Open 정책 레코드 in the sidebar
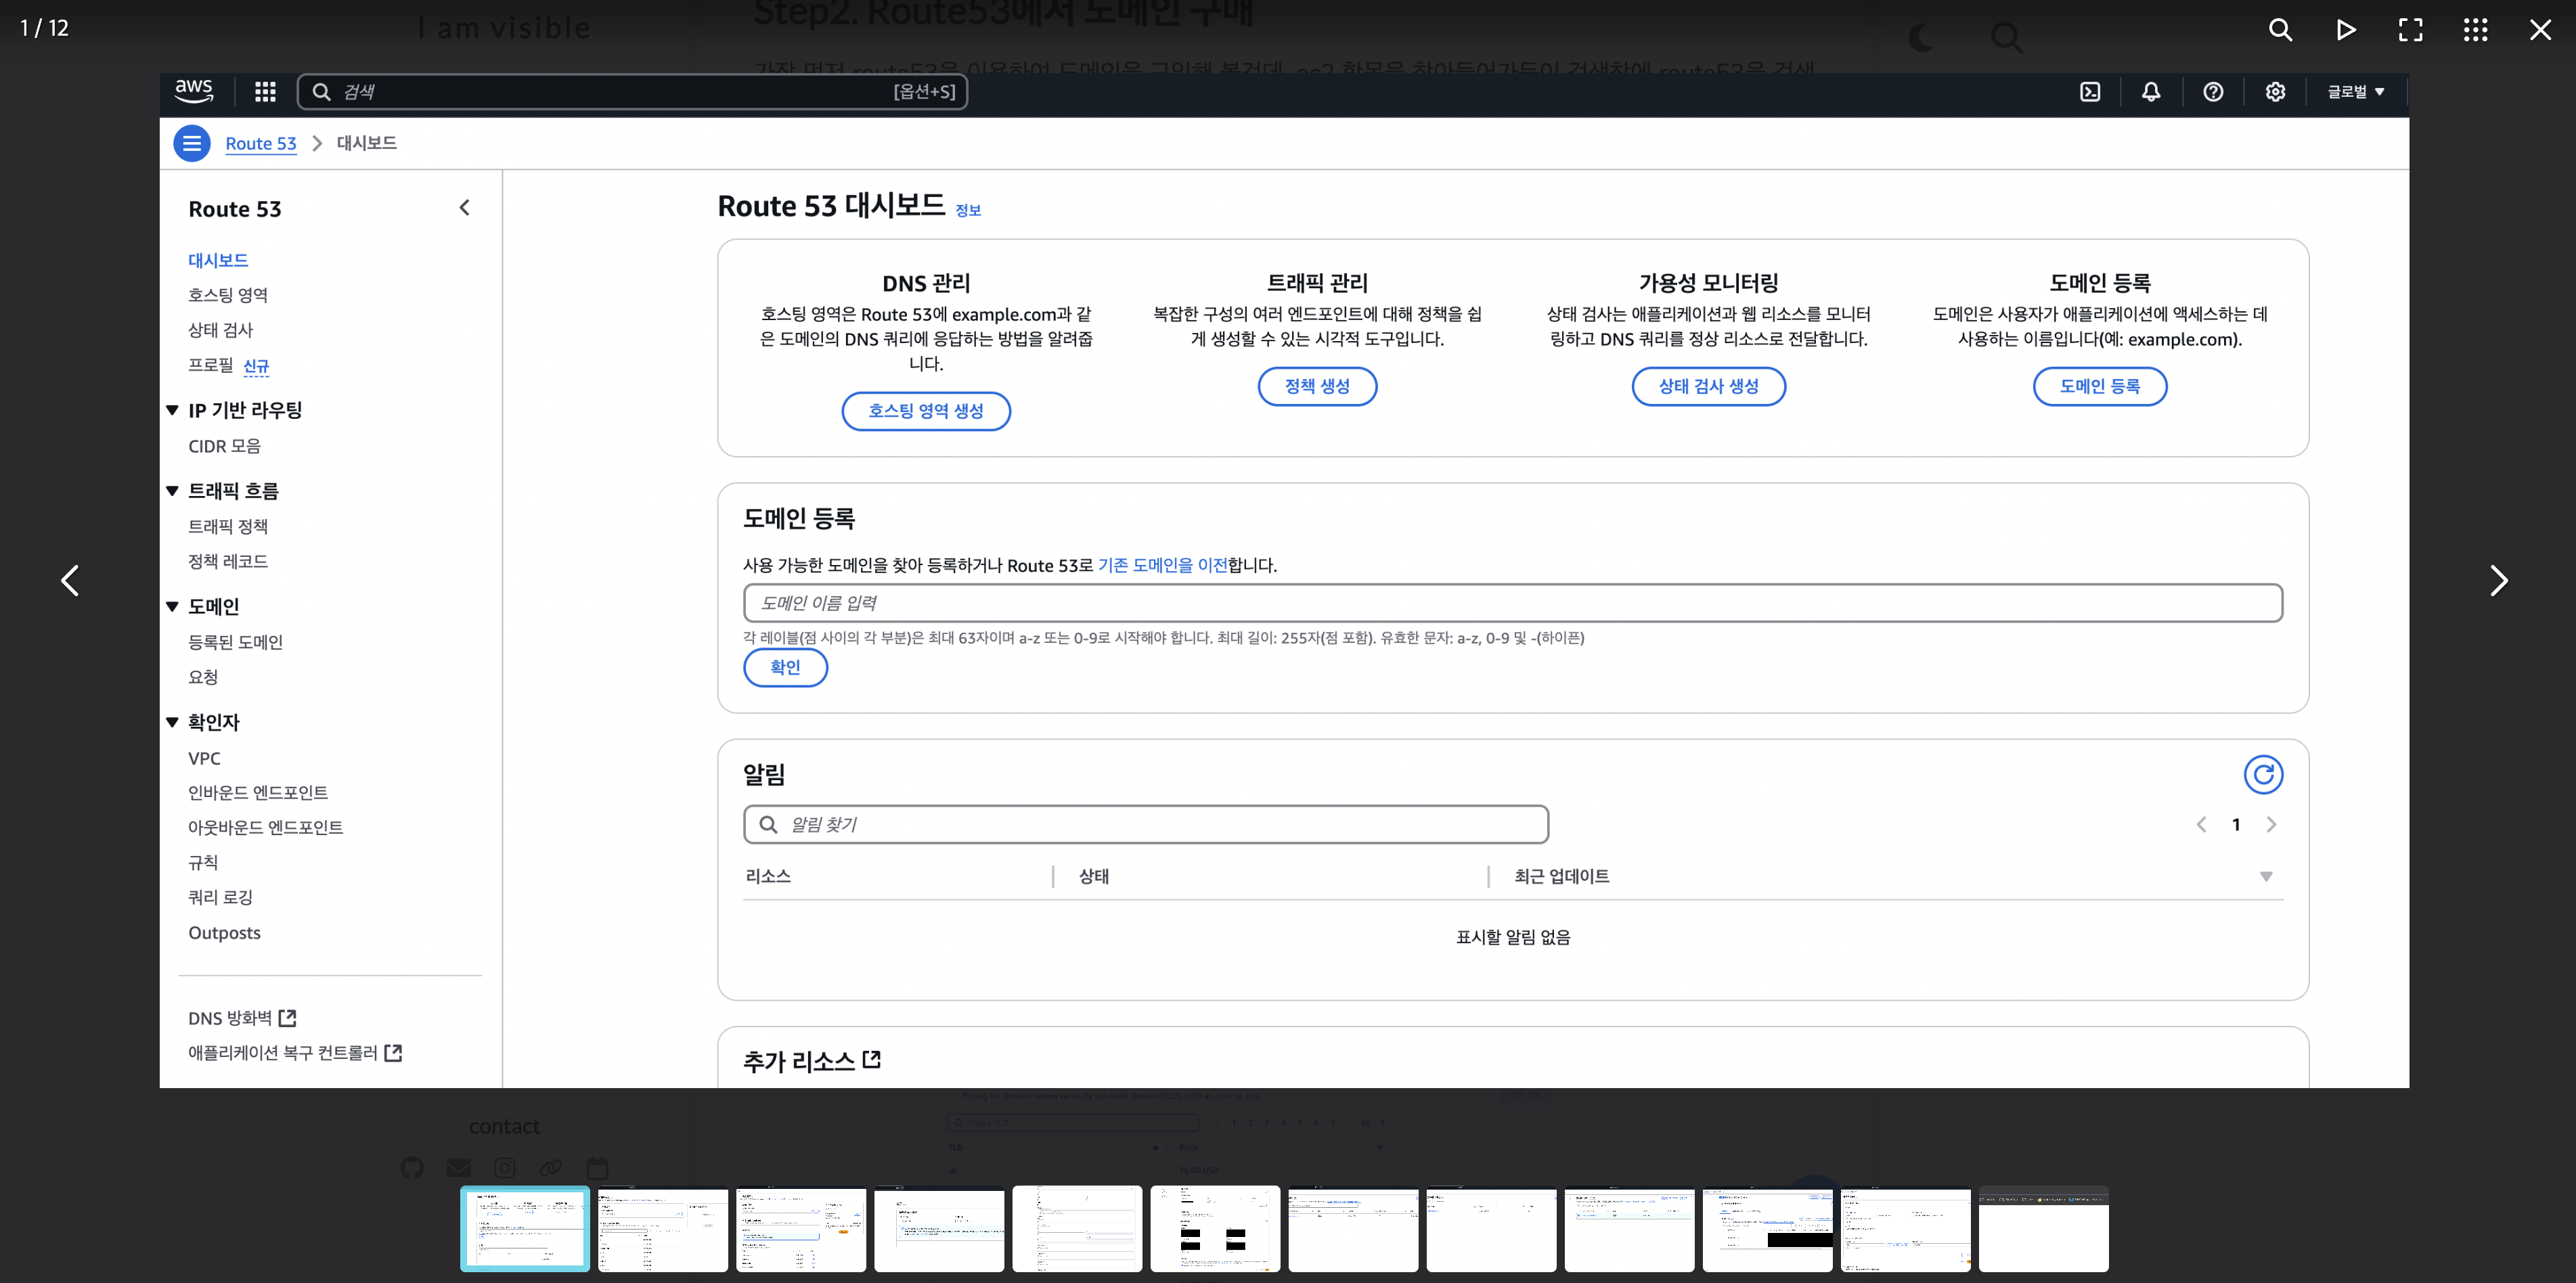Image resolution: width=2576 pixels, height=1283 pixels. tap(228, 561)
